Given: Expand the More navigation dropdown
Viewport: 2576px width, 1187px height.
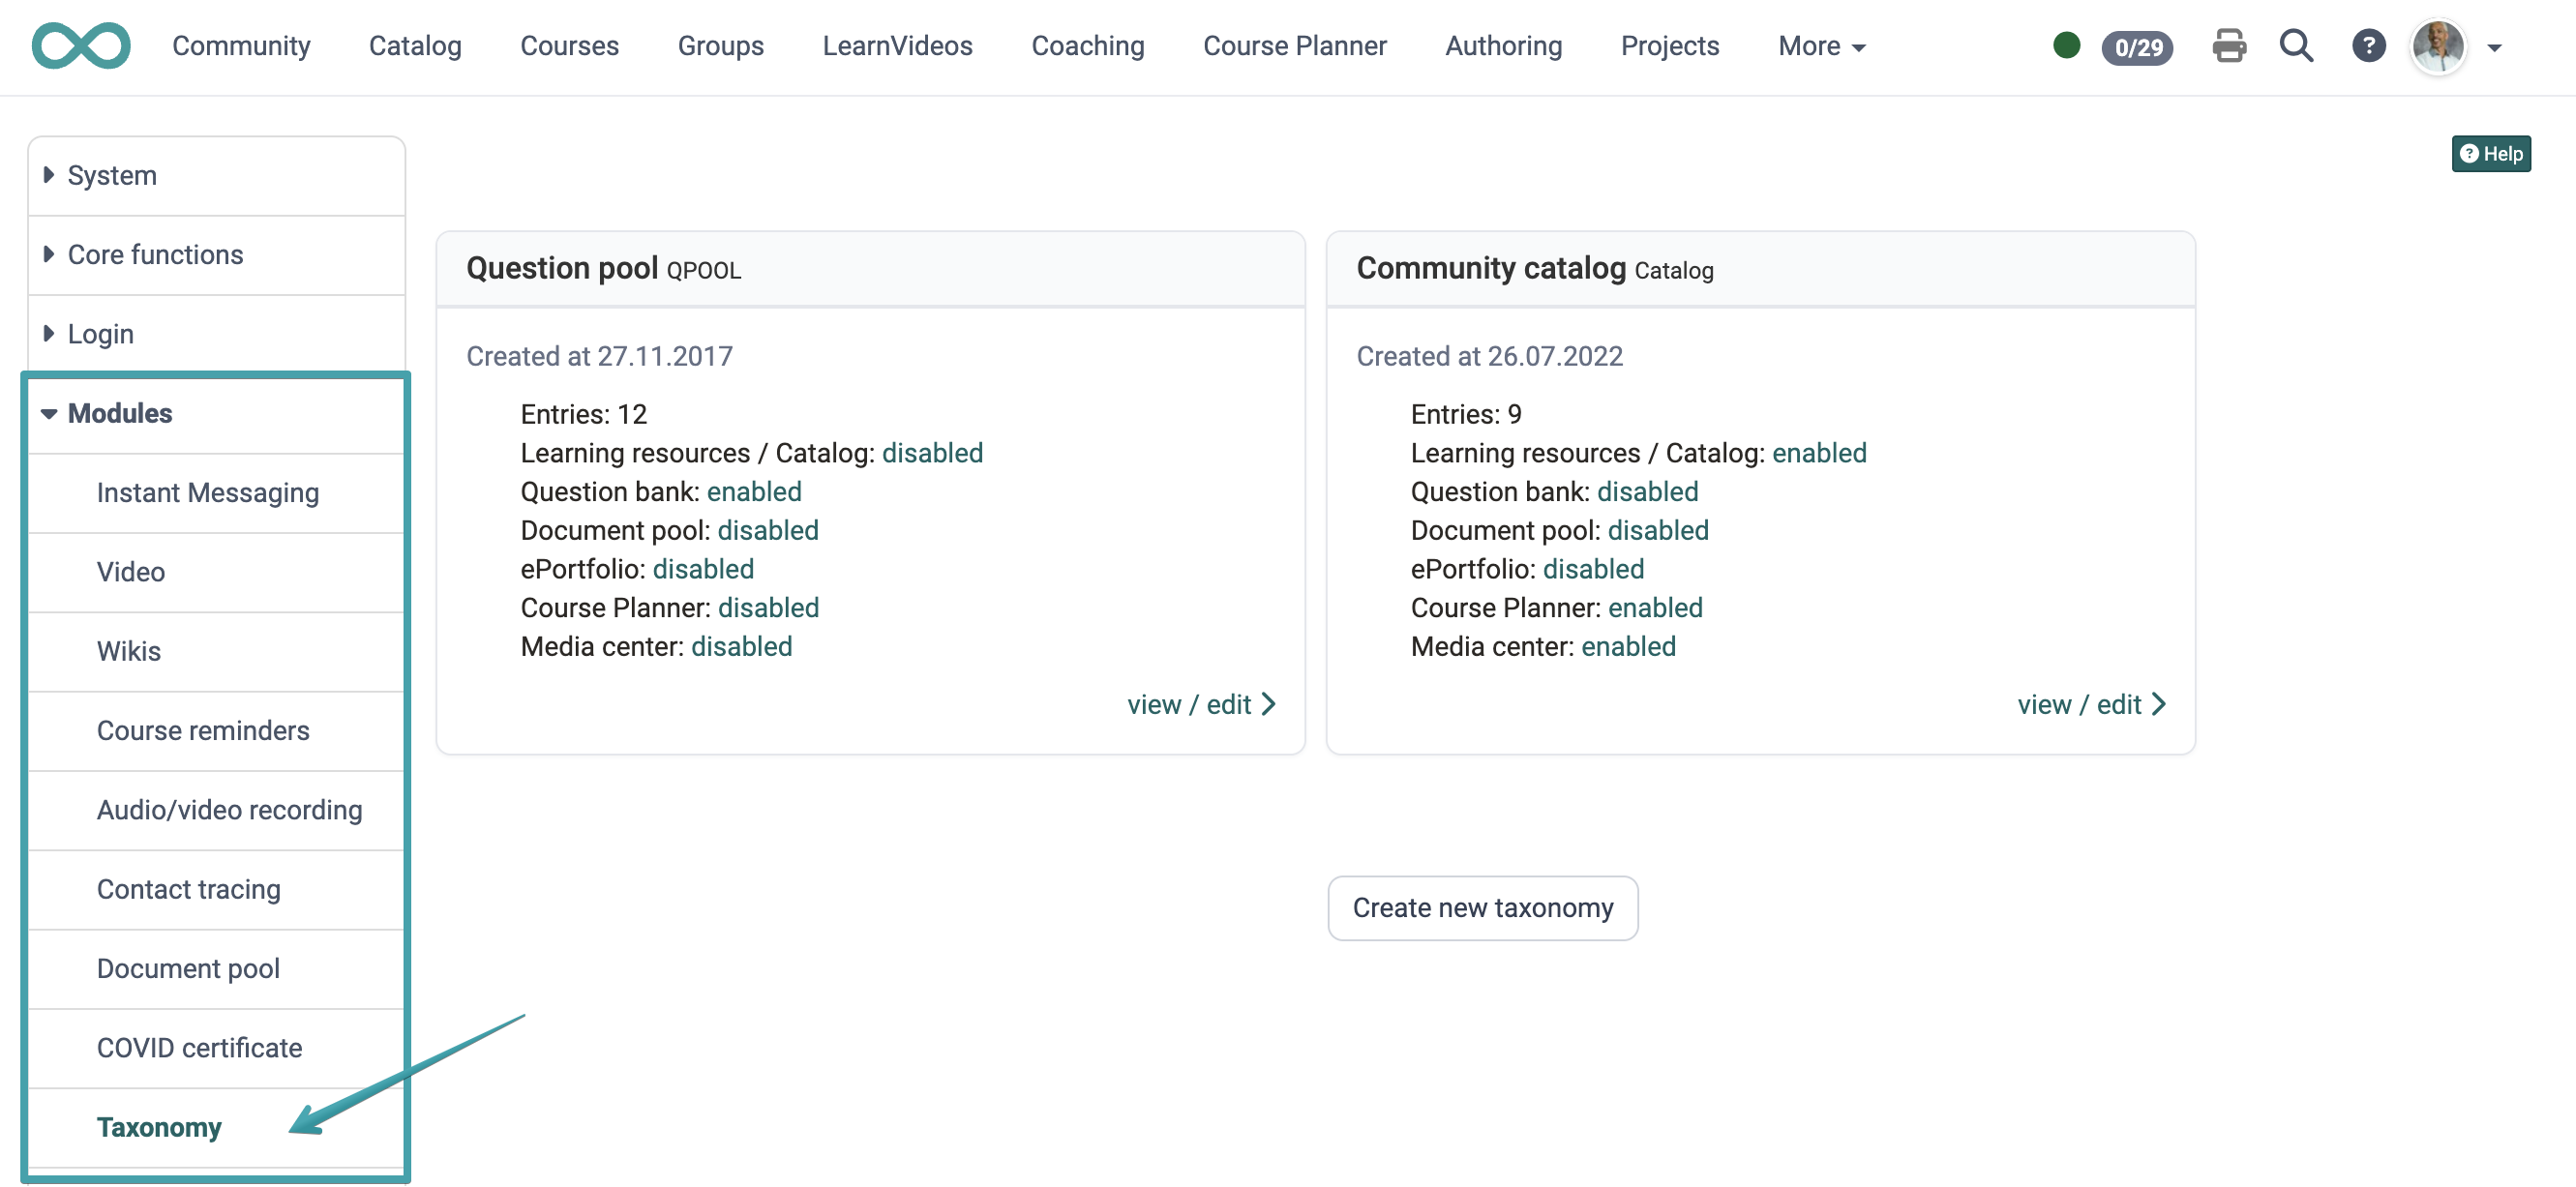Looking at the screenshot, I should 1821,46.
